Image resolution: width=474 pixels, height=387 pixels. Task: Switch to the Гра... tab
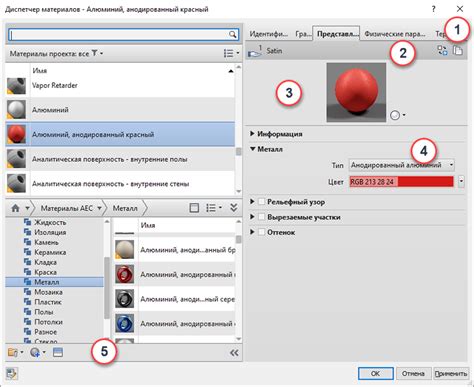point(303,34)
